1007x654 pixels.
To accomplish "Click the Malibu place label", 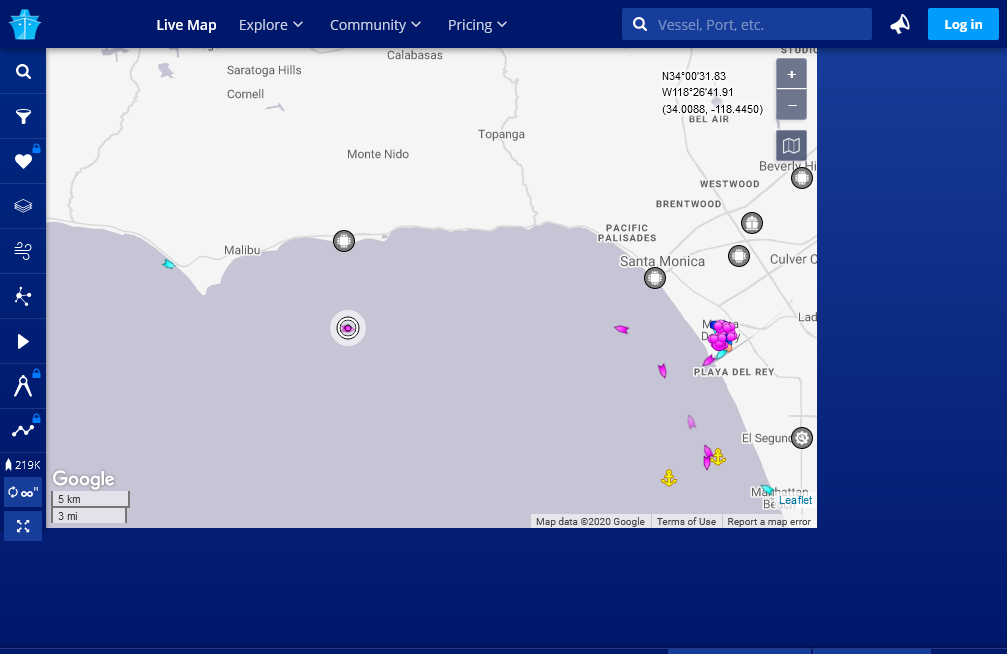I will tap(242, 250).
